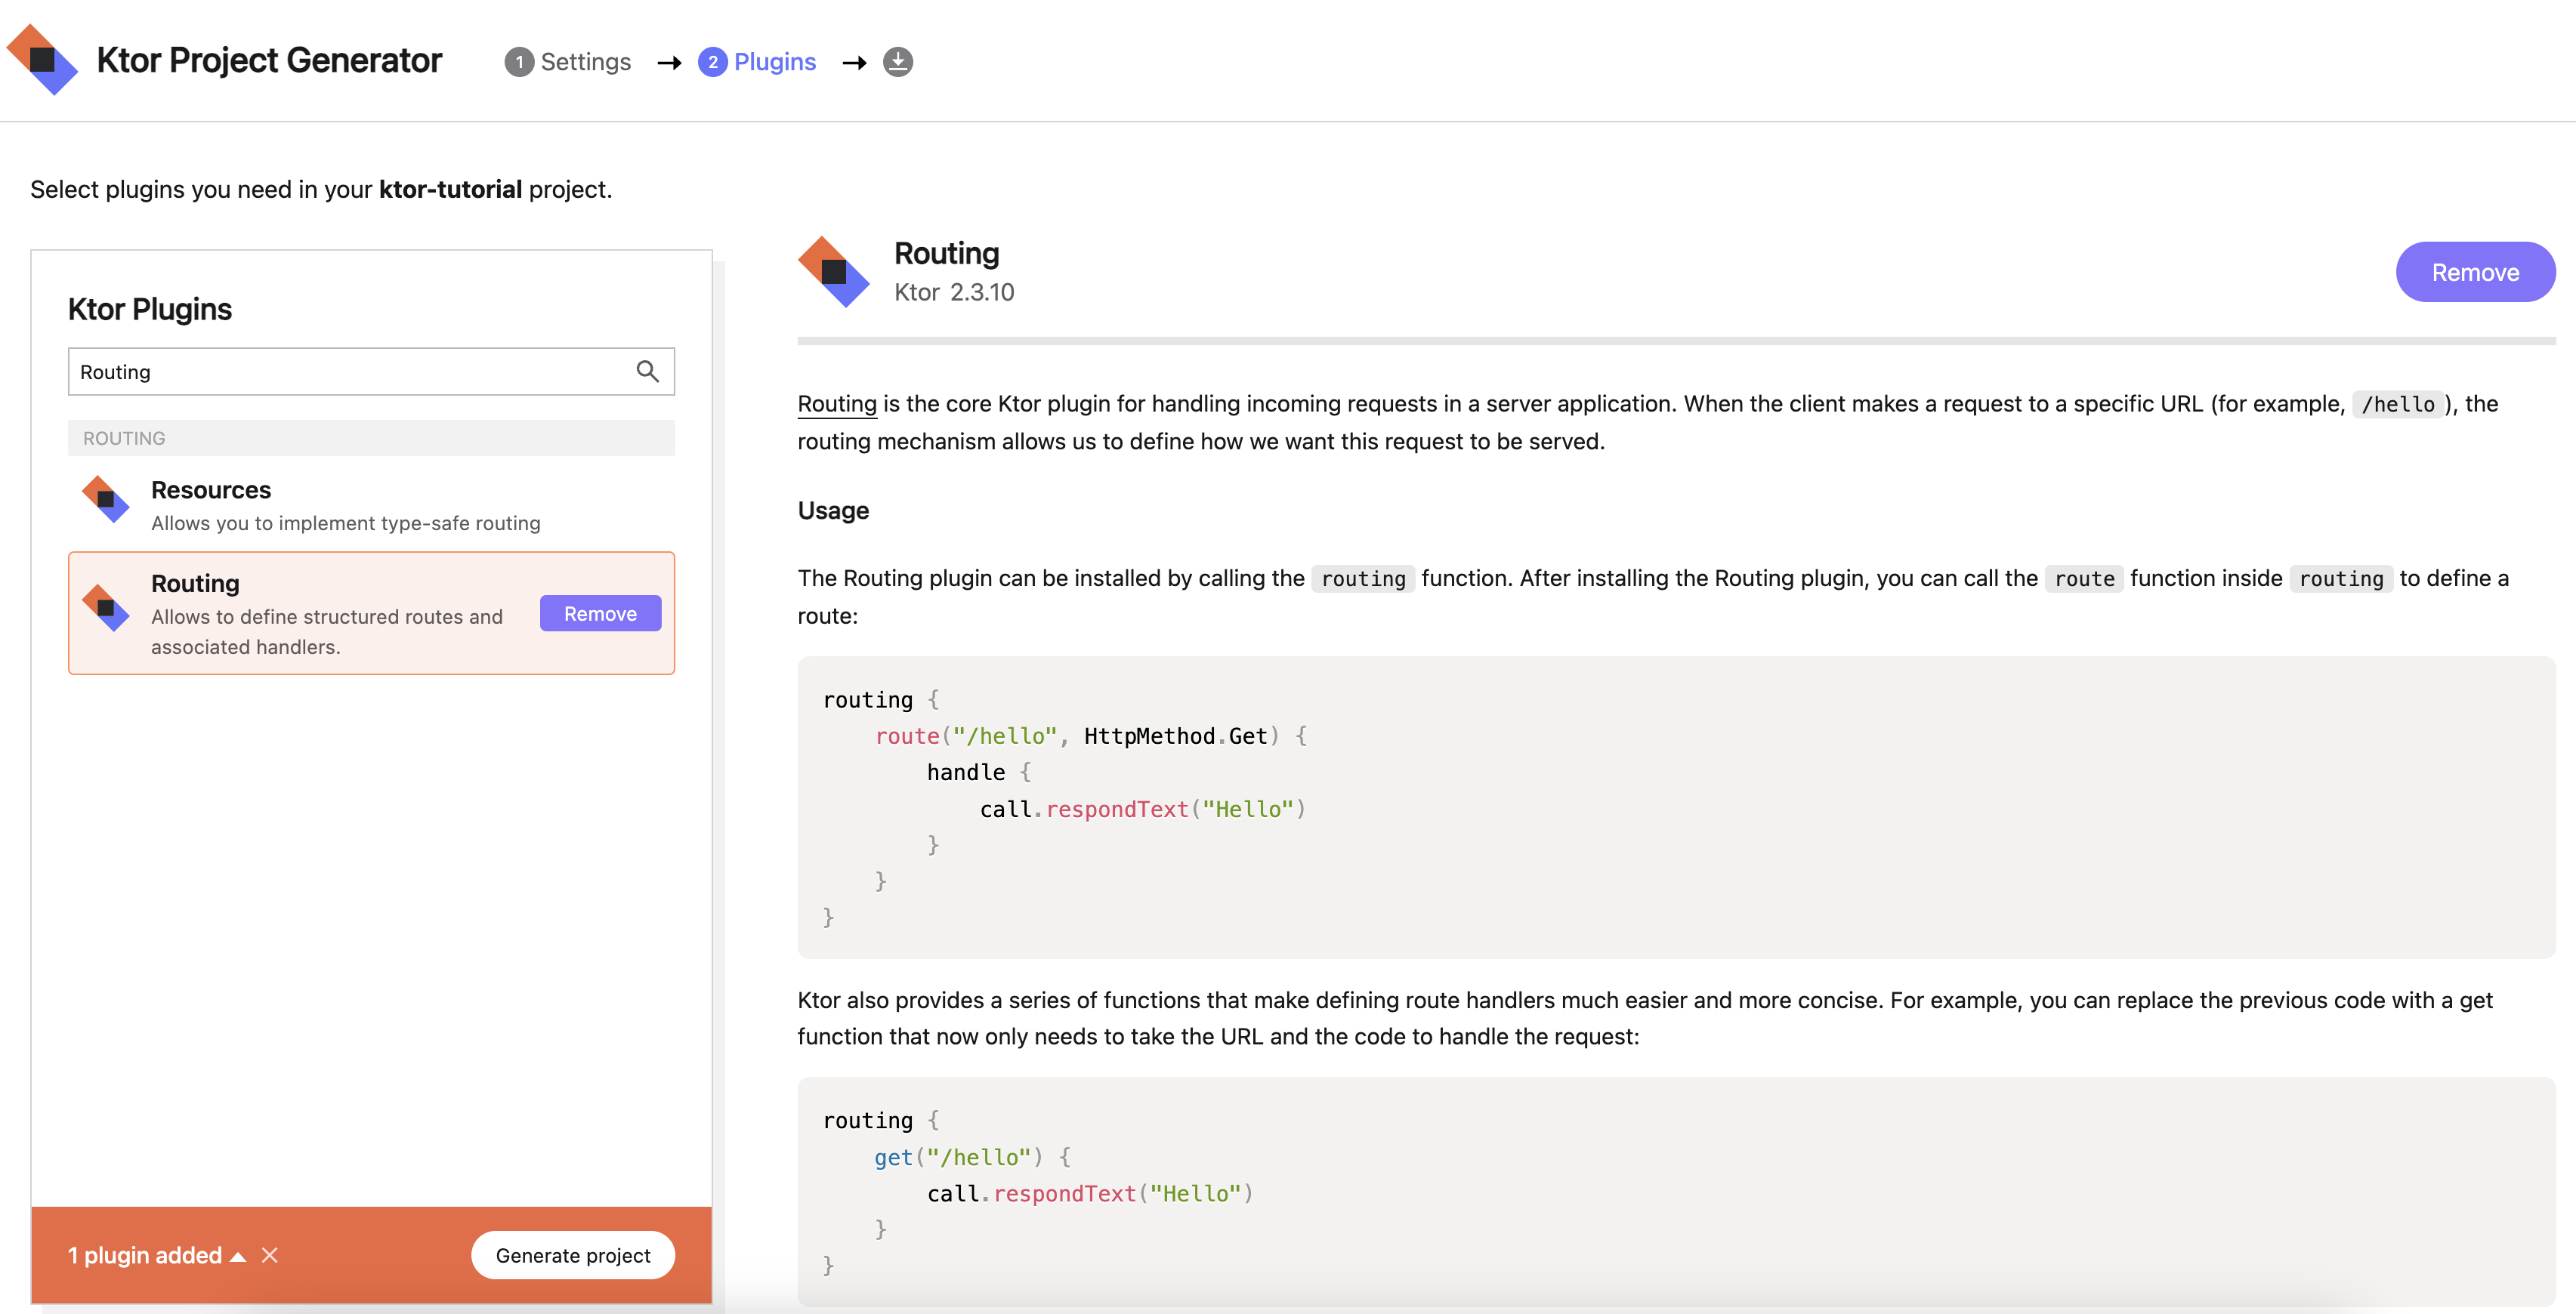2576x1314 pixels.
Task: Click the 'handle {' code line
Action: 978,772
